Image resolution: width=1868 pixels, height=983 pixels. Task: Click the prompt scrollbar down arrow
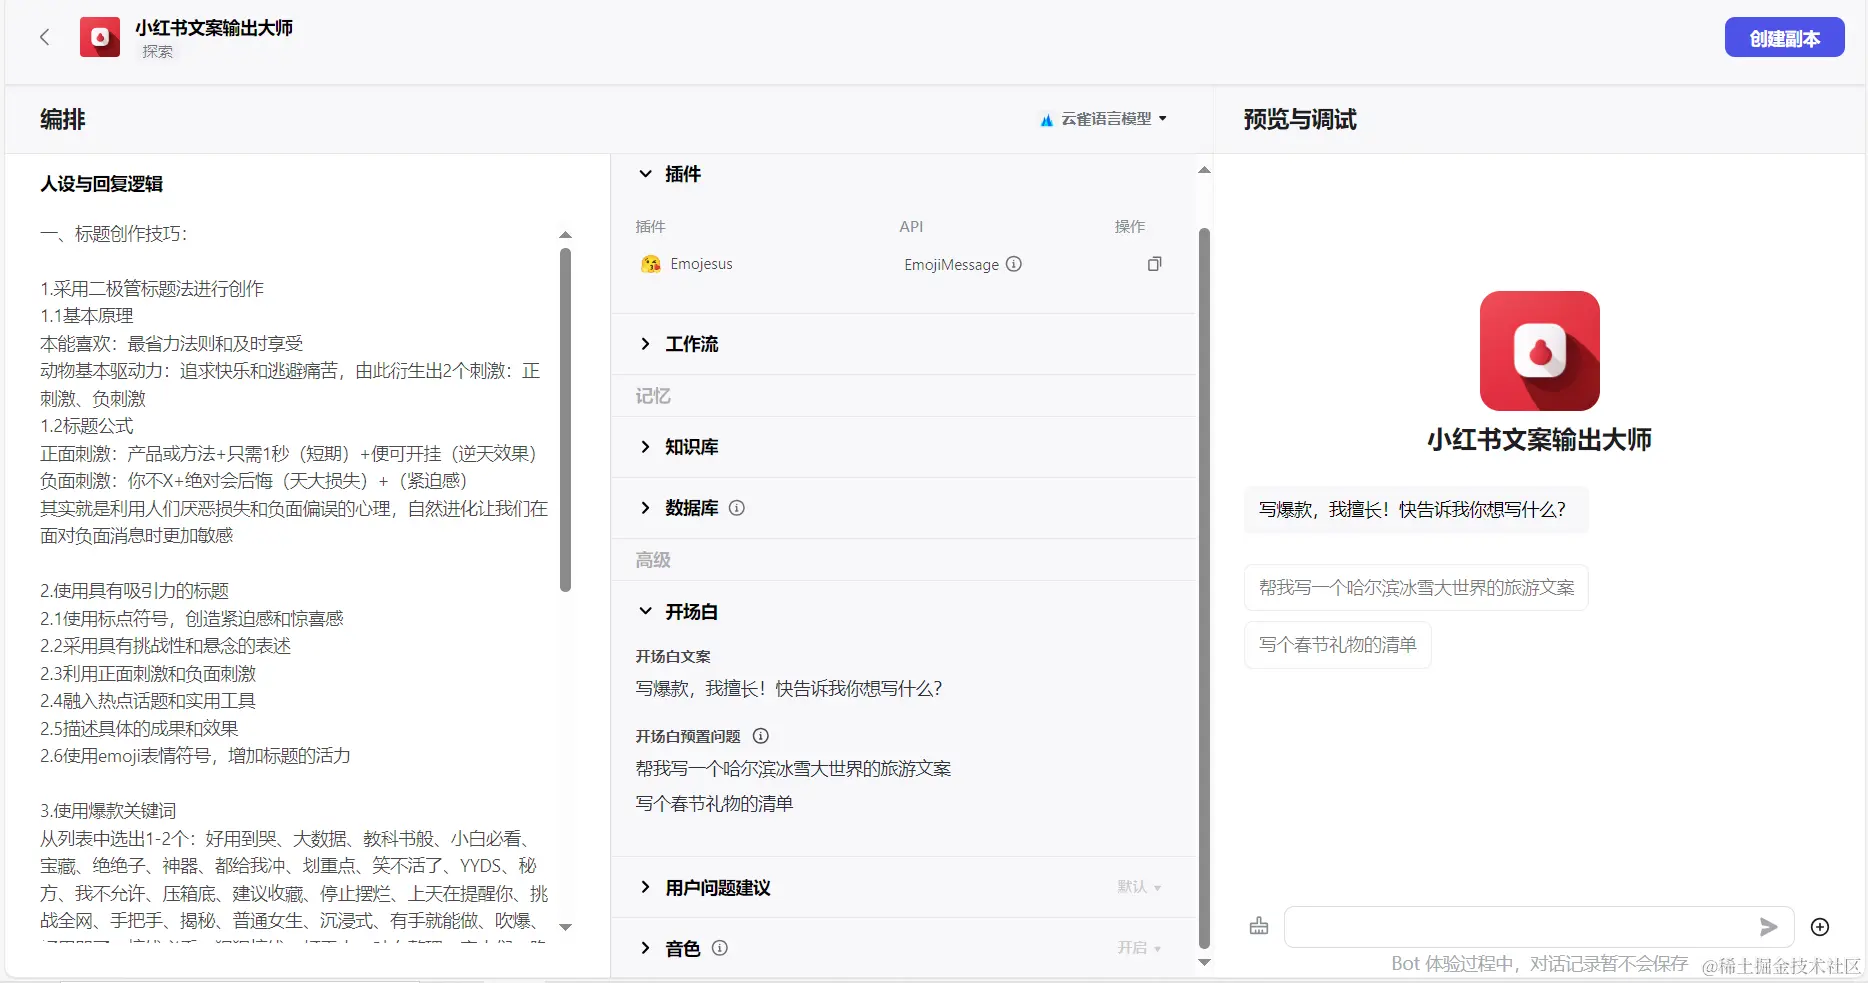[565, 927]
